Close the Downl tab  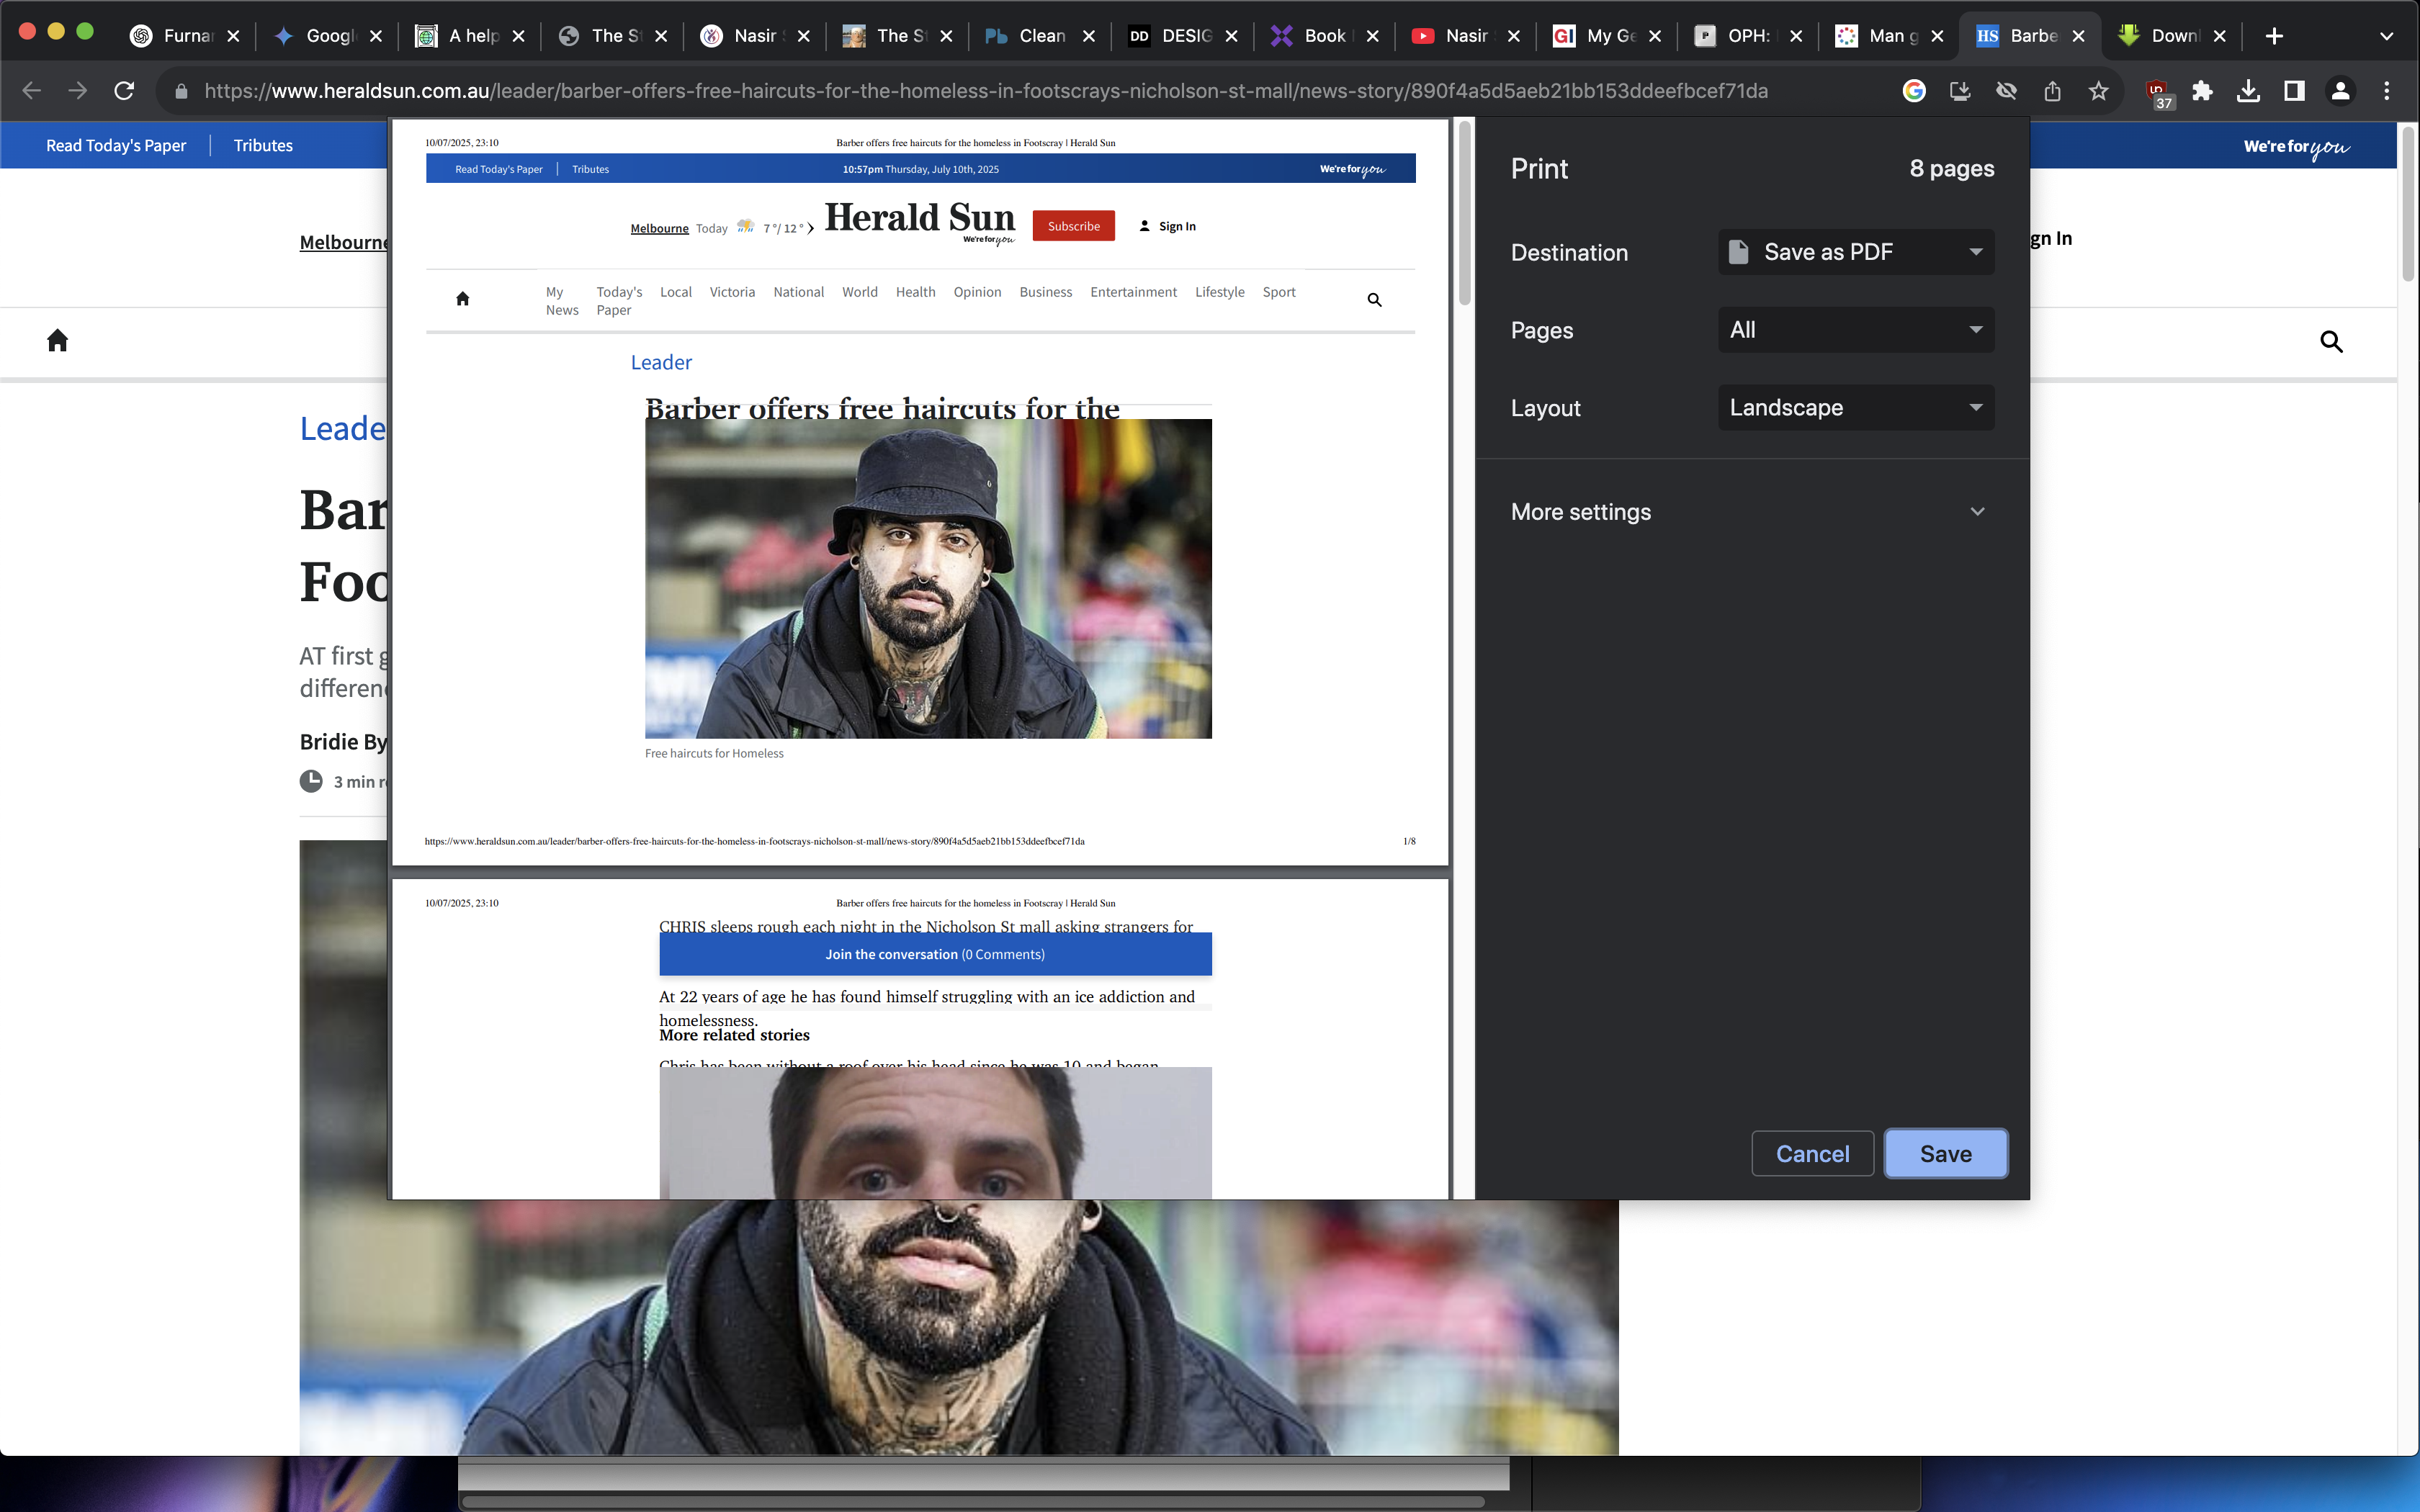tap(2220, 36)
